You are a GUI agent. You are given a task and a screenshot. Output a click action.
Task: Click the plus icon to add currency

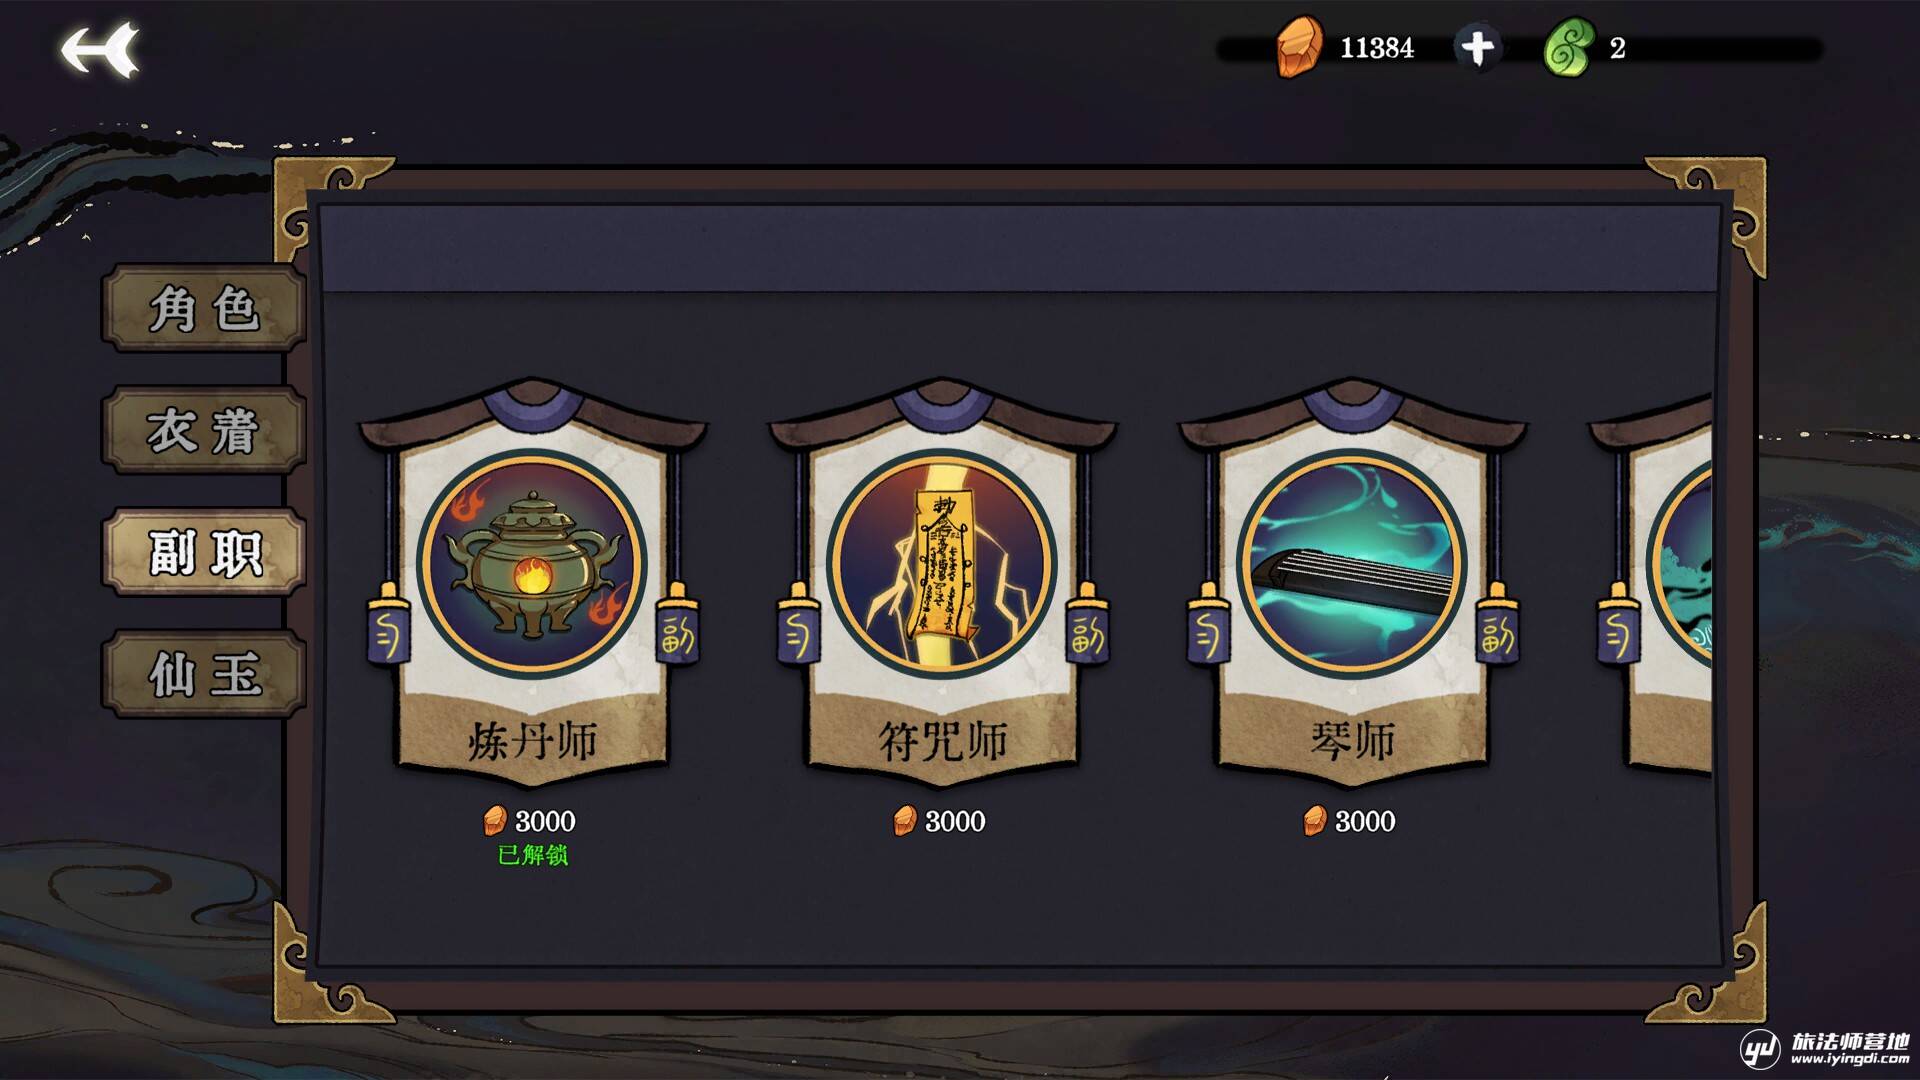[1477, 48]
